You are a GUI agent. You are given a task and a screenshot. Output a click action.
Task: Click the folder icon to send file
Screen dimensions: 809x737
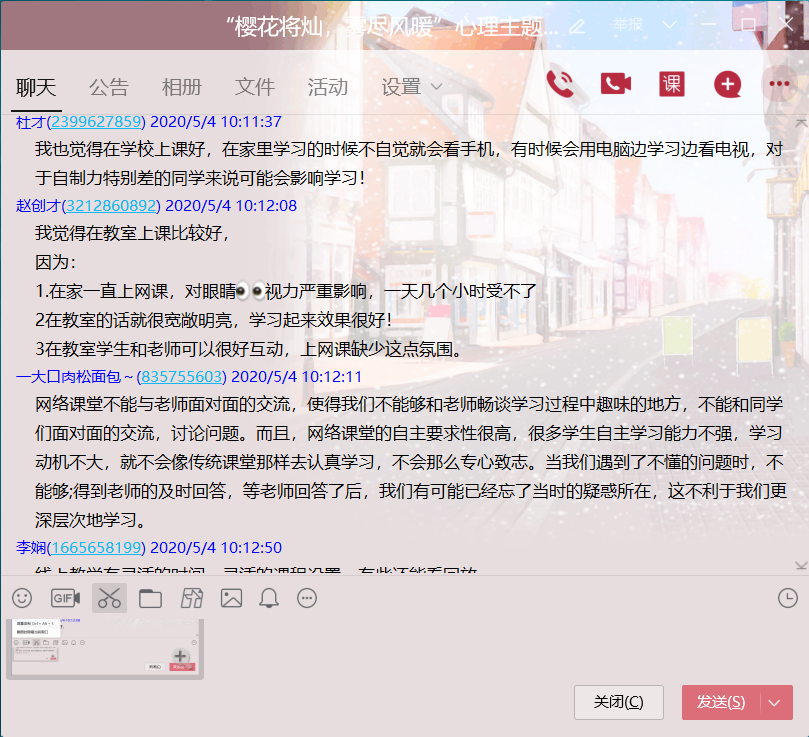point(150,598)
